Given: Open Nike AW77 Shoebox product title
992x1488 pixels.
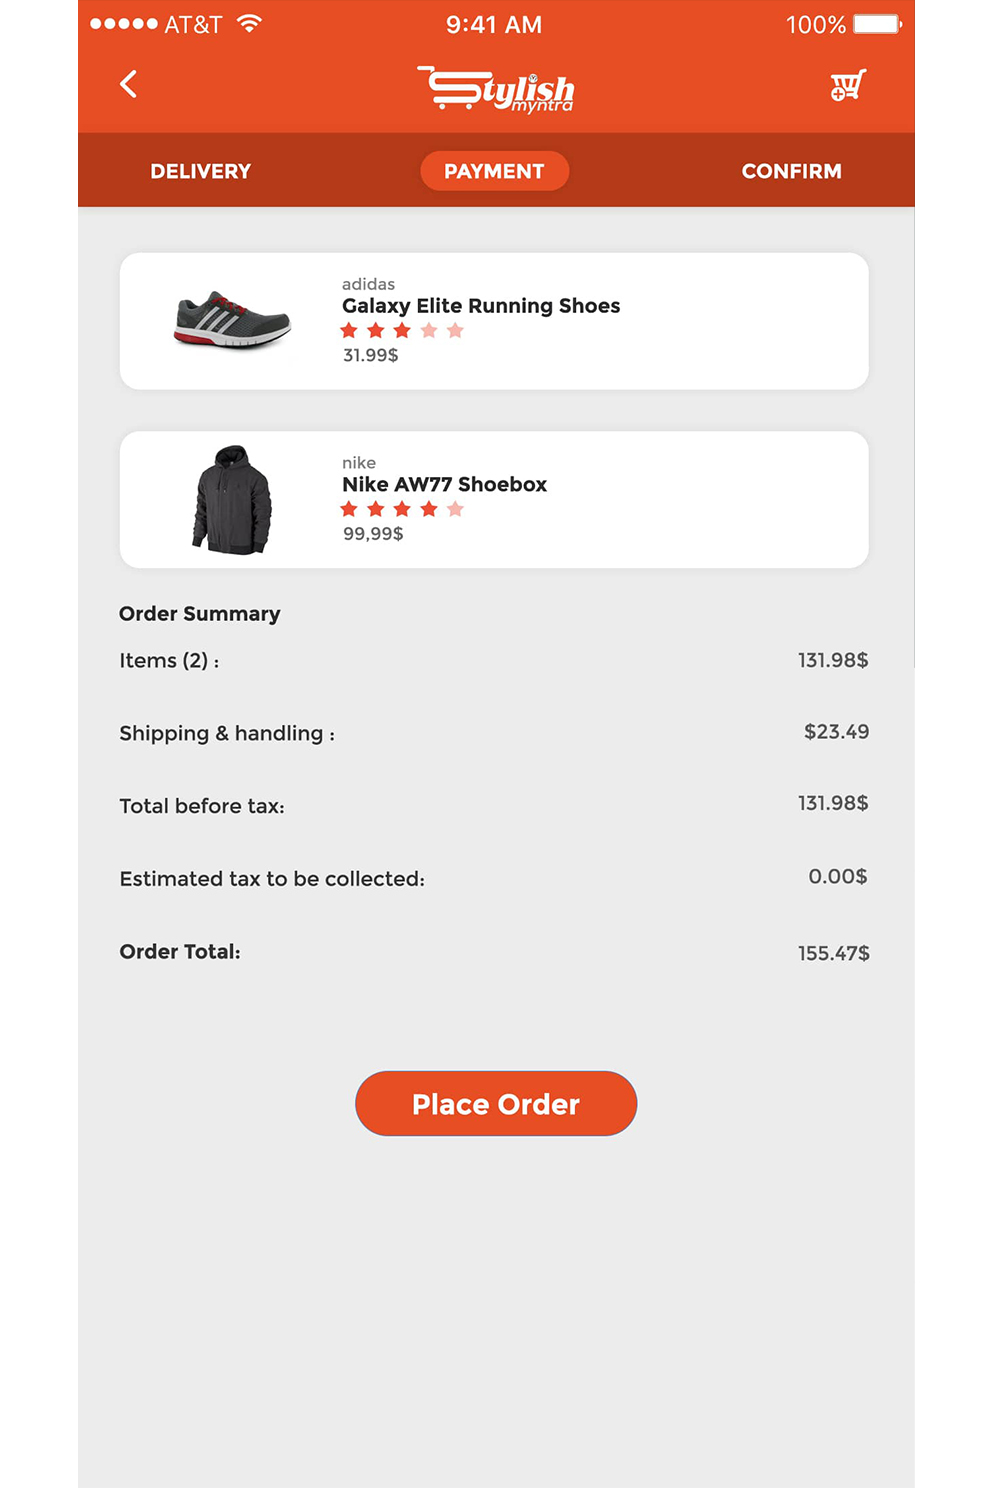Looking at the screenshot, I should (x=445, y=484).
